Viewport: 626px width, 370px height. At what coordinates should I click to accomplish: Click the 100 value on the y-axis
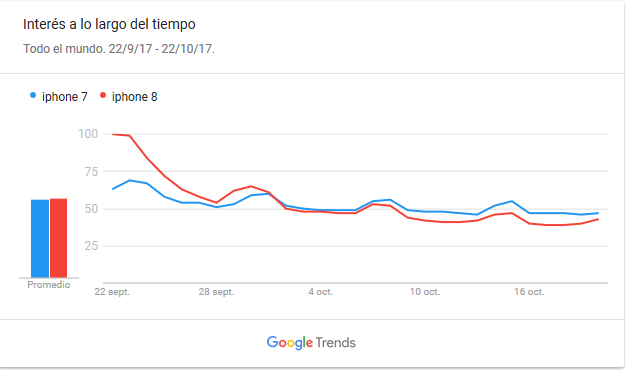coord(88,134)
